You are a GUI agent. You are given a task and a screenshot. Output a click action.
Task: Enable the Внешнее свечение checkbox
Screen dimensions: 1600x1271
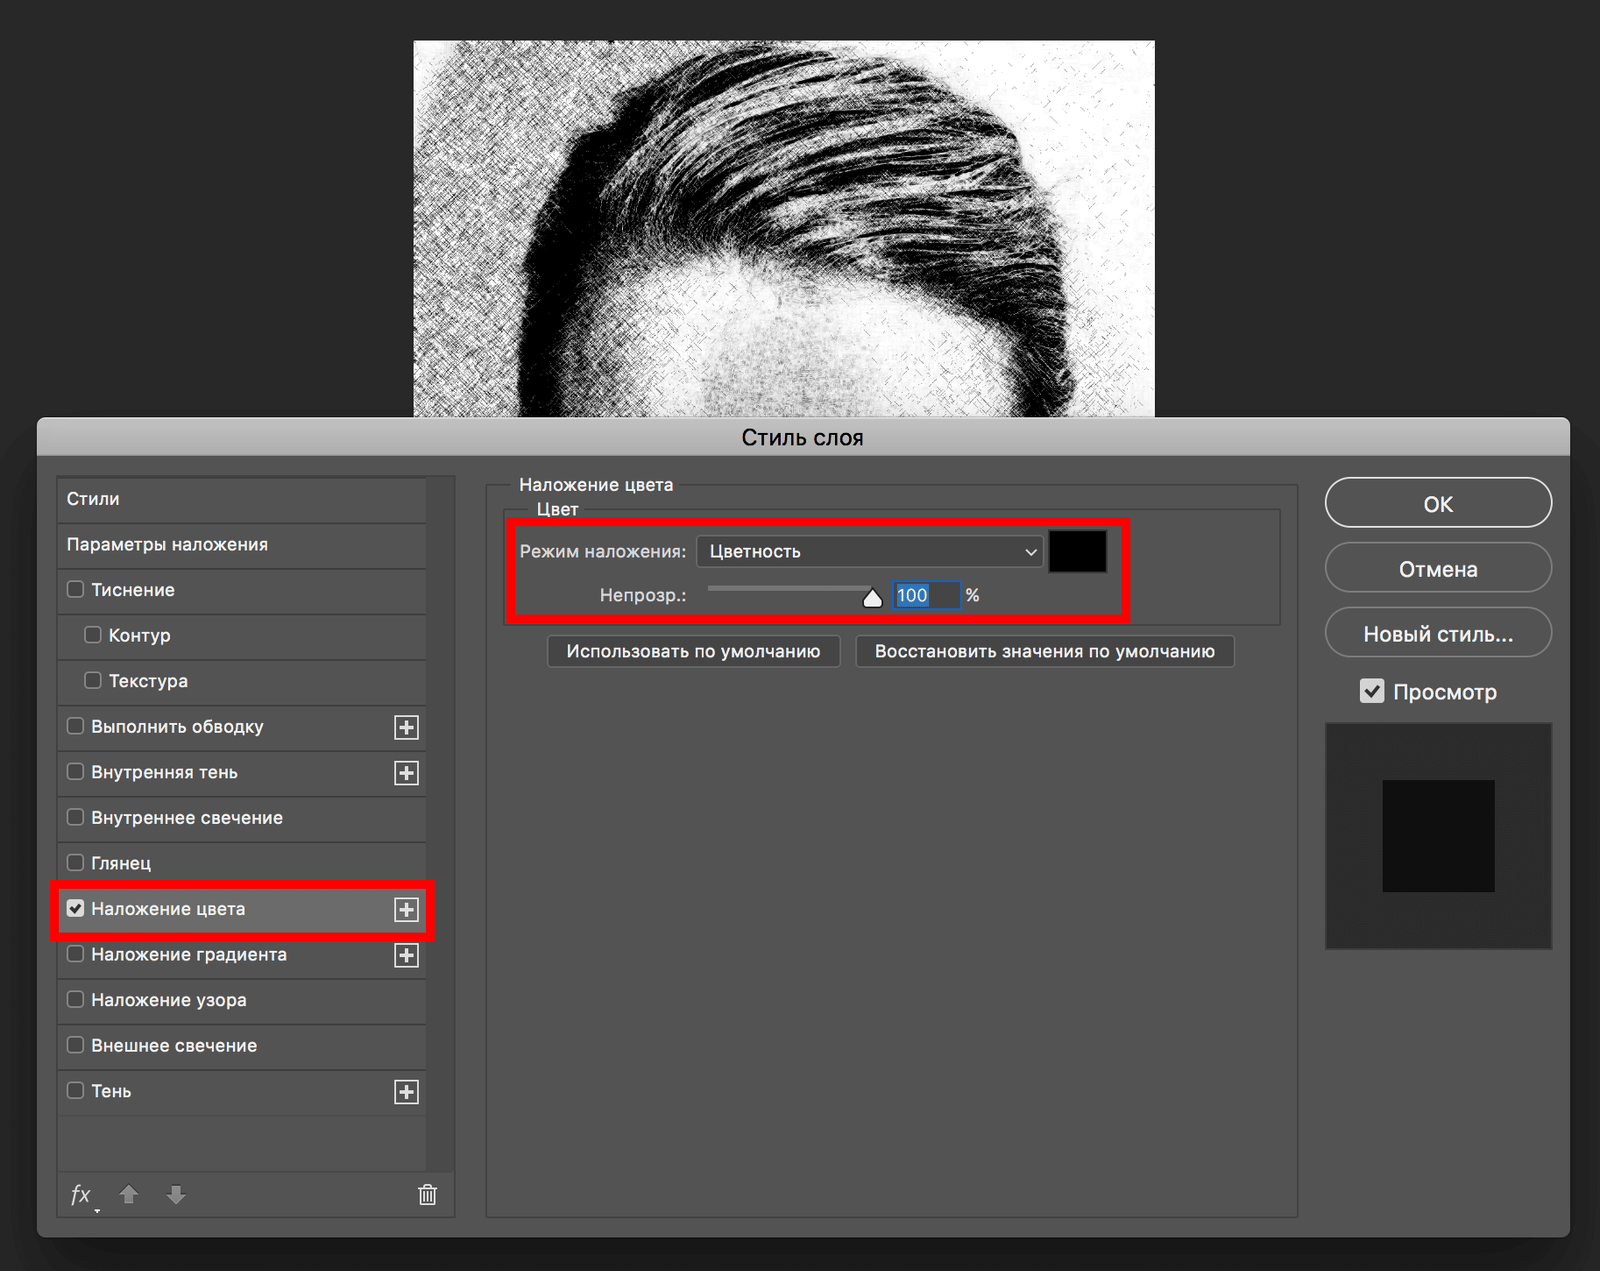(x=75, y=1045)
